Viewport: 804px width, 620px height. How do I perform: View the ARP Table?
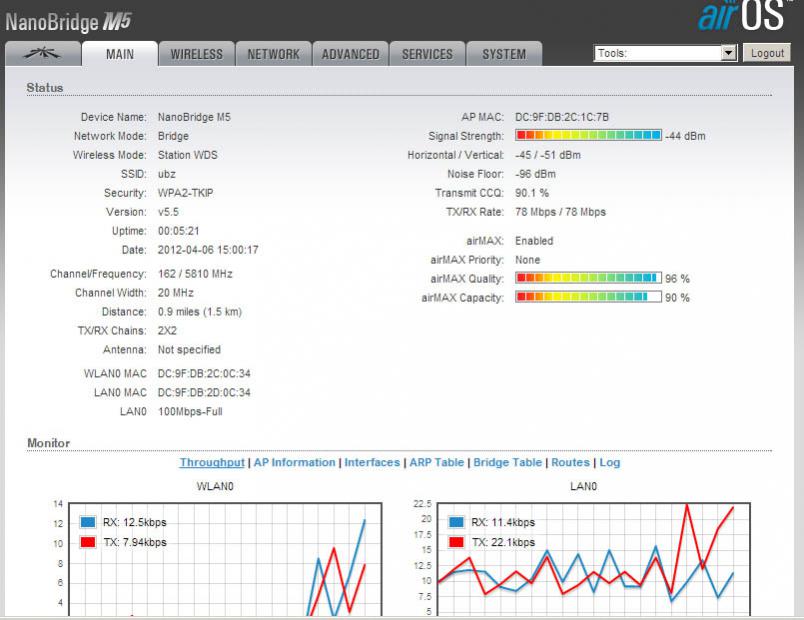(x=436, y=462)
